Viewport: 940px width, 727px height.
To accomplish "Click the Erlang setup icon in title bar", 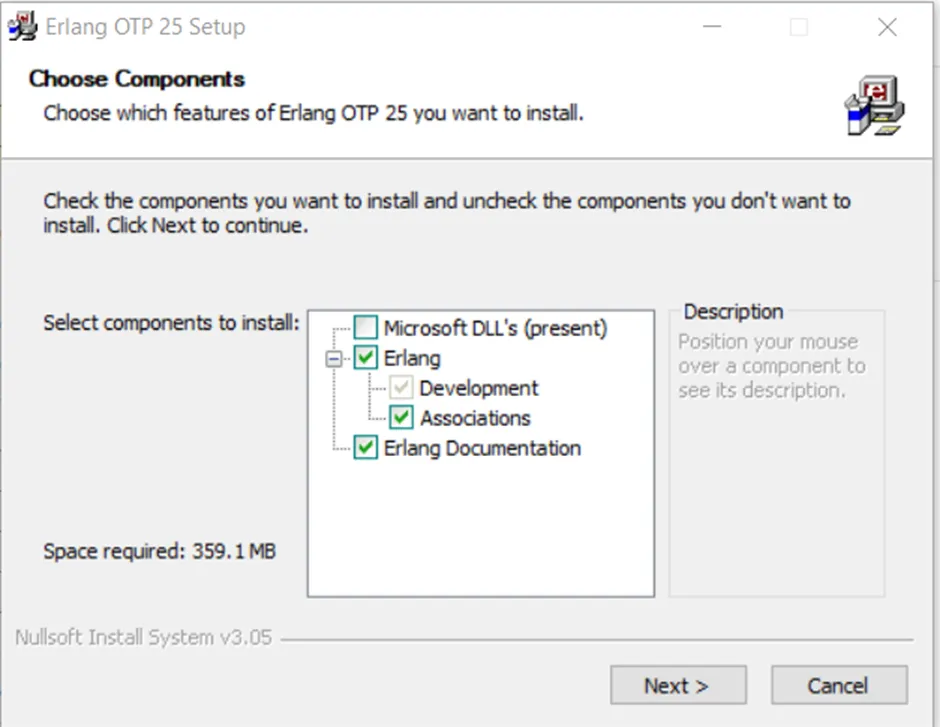I will click(x=22, y=27).
